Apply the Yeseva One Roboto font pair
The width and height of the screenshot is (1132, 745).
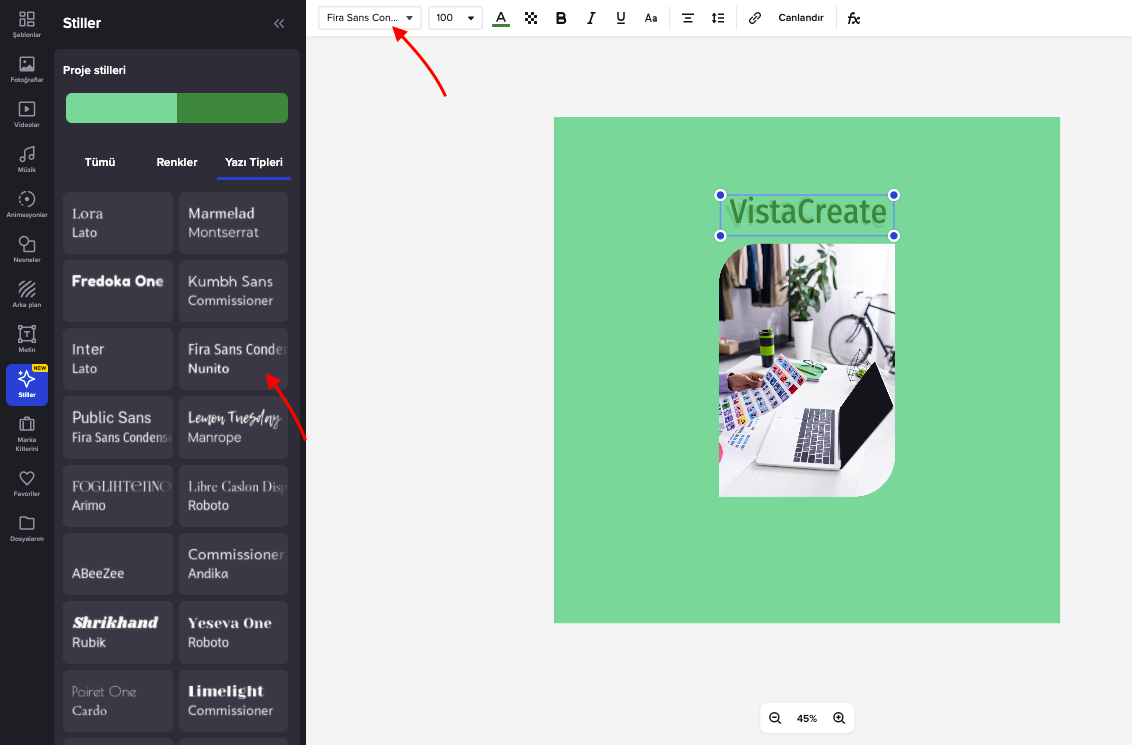[x=233, y=632]
